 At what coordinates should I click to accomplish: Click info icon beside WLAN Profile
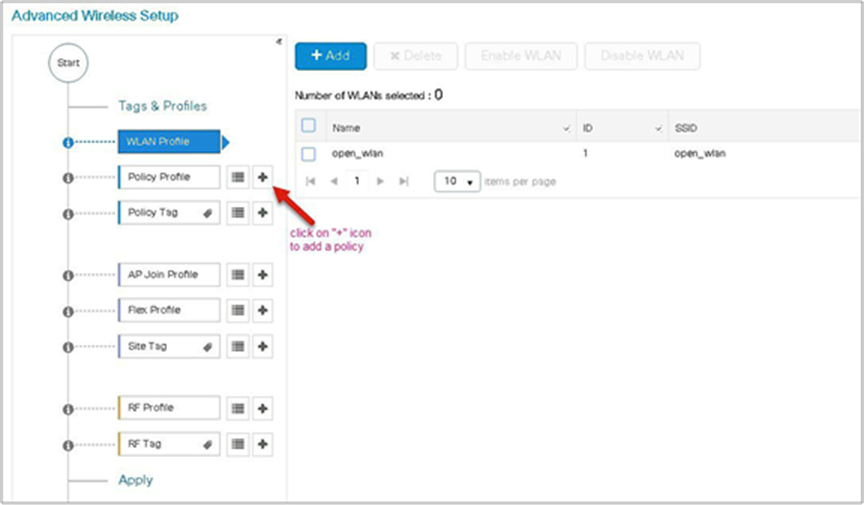(68, 143)
